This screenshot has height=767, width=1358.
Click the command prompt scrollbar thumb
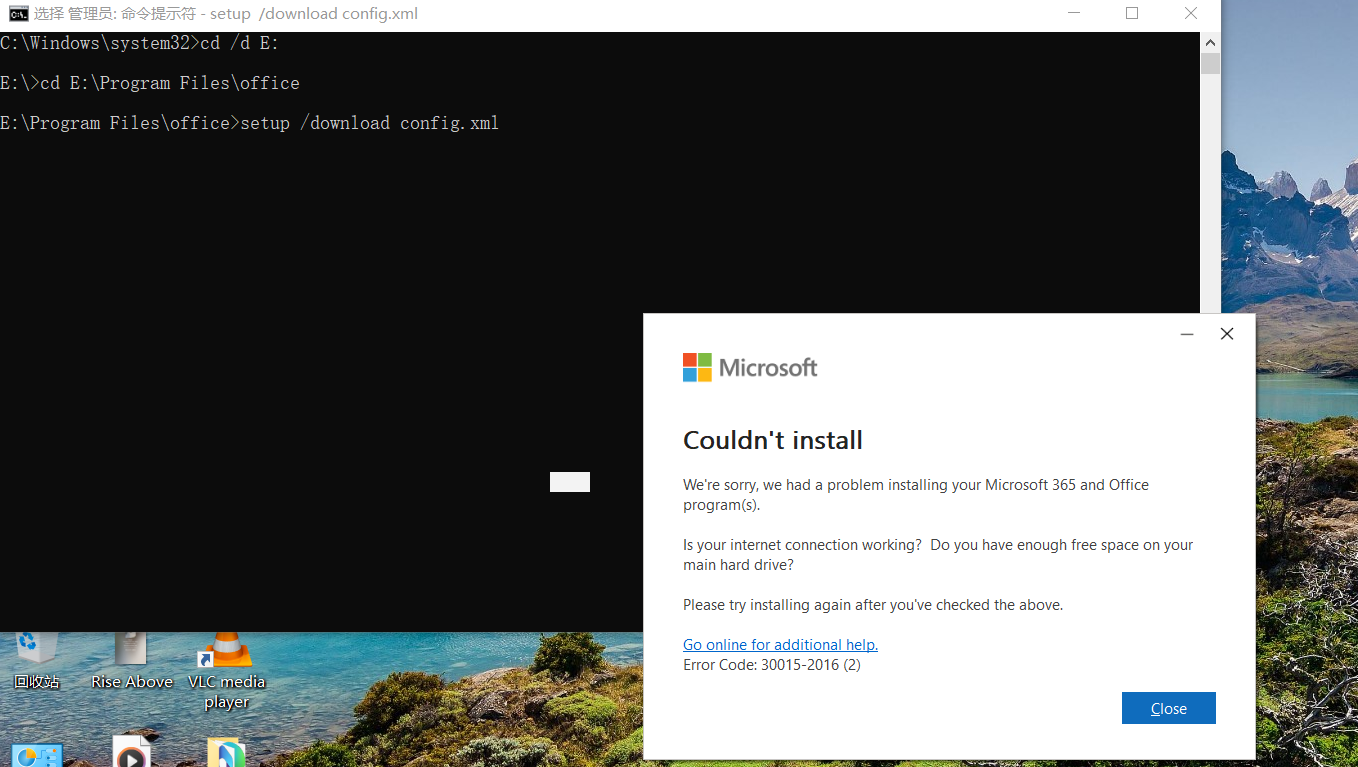coord(1210,64)
